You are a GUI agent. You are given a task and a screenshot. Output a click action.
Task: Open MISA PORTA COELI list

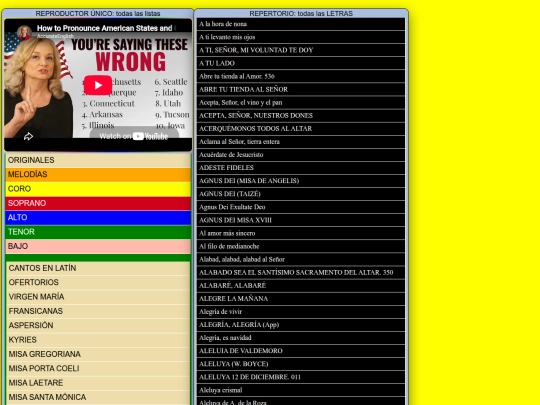coord(98,368)
